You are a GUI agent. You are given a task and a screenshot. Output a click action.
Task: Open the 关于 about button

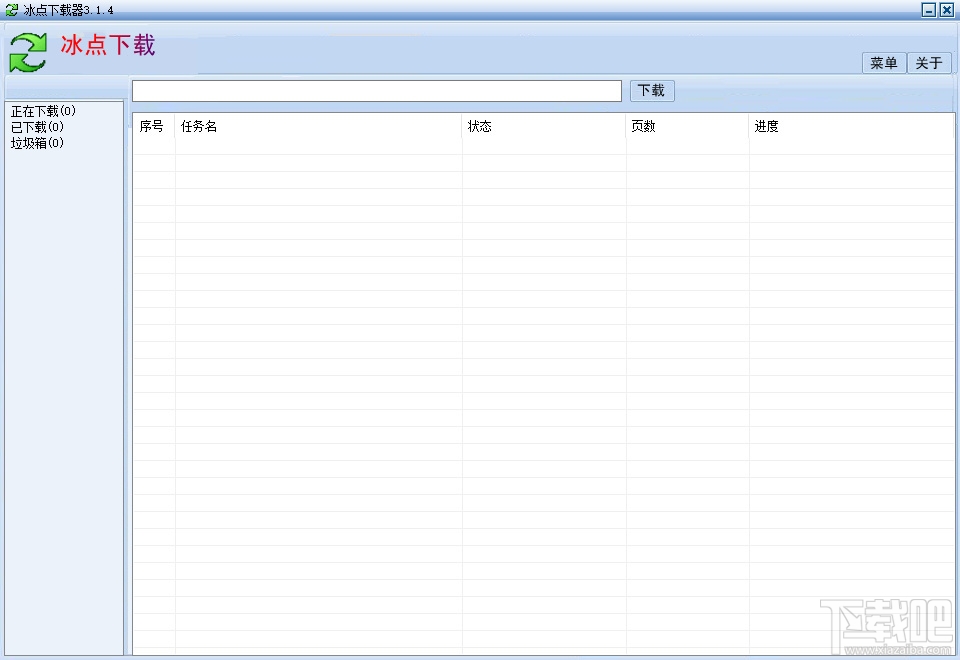pyautogui.click(x=929, y=62)
